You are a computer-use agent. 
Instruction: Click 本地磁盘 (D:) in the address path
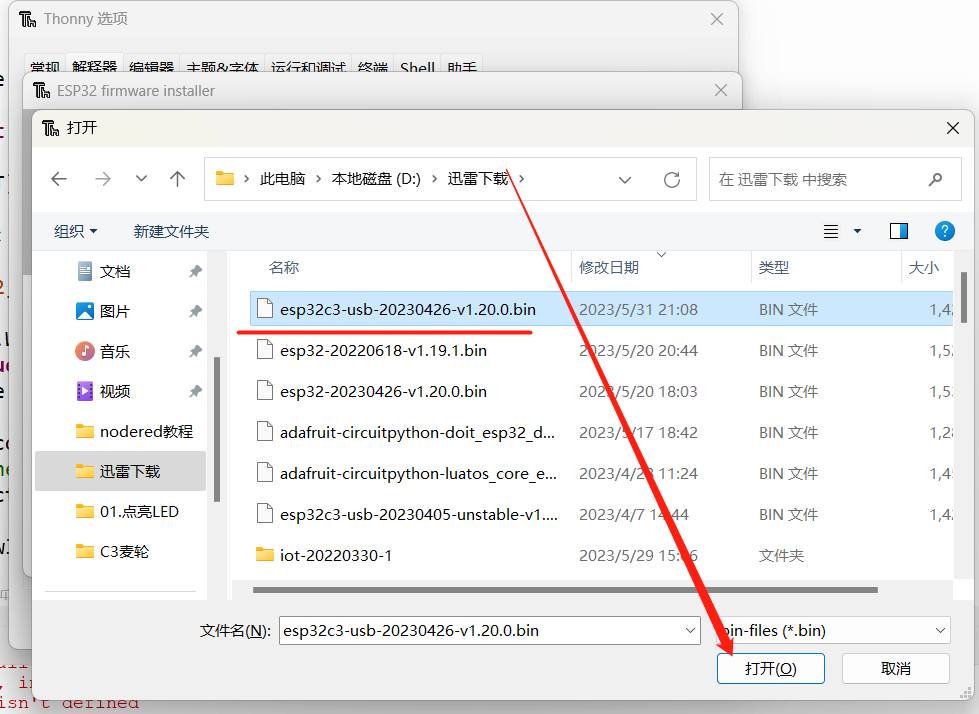pos(376,179)
